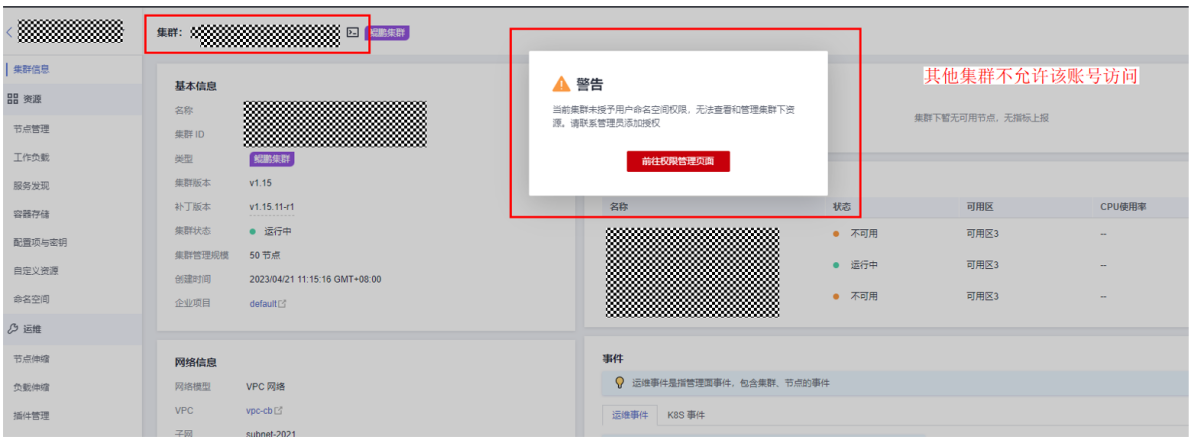1191x440 pixels.
Task: Open 命名空间 in the sidebar
Action: (x=32, y=299)
